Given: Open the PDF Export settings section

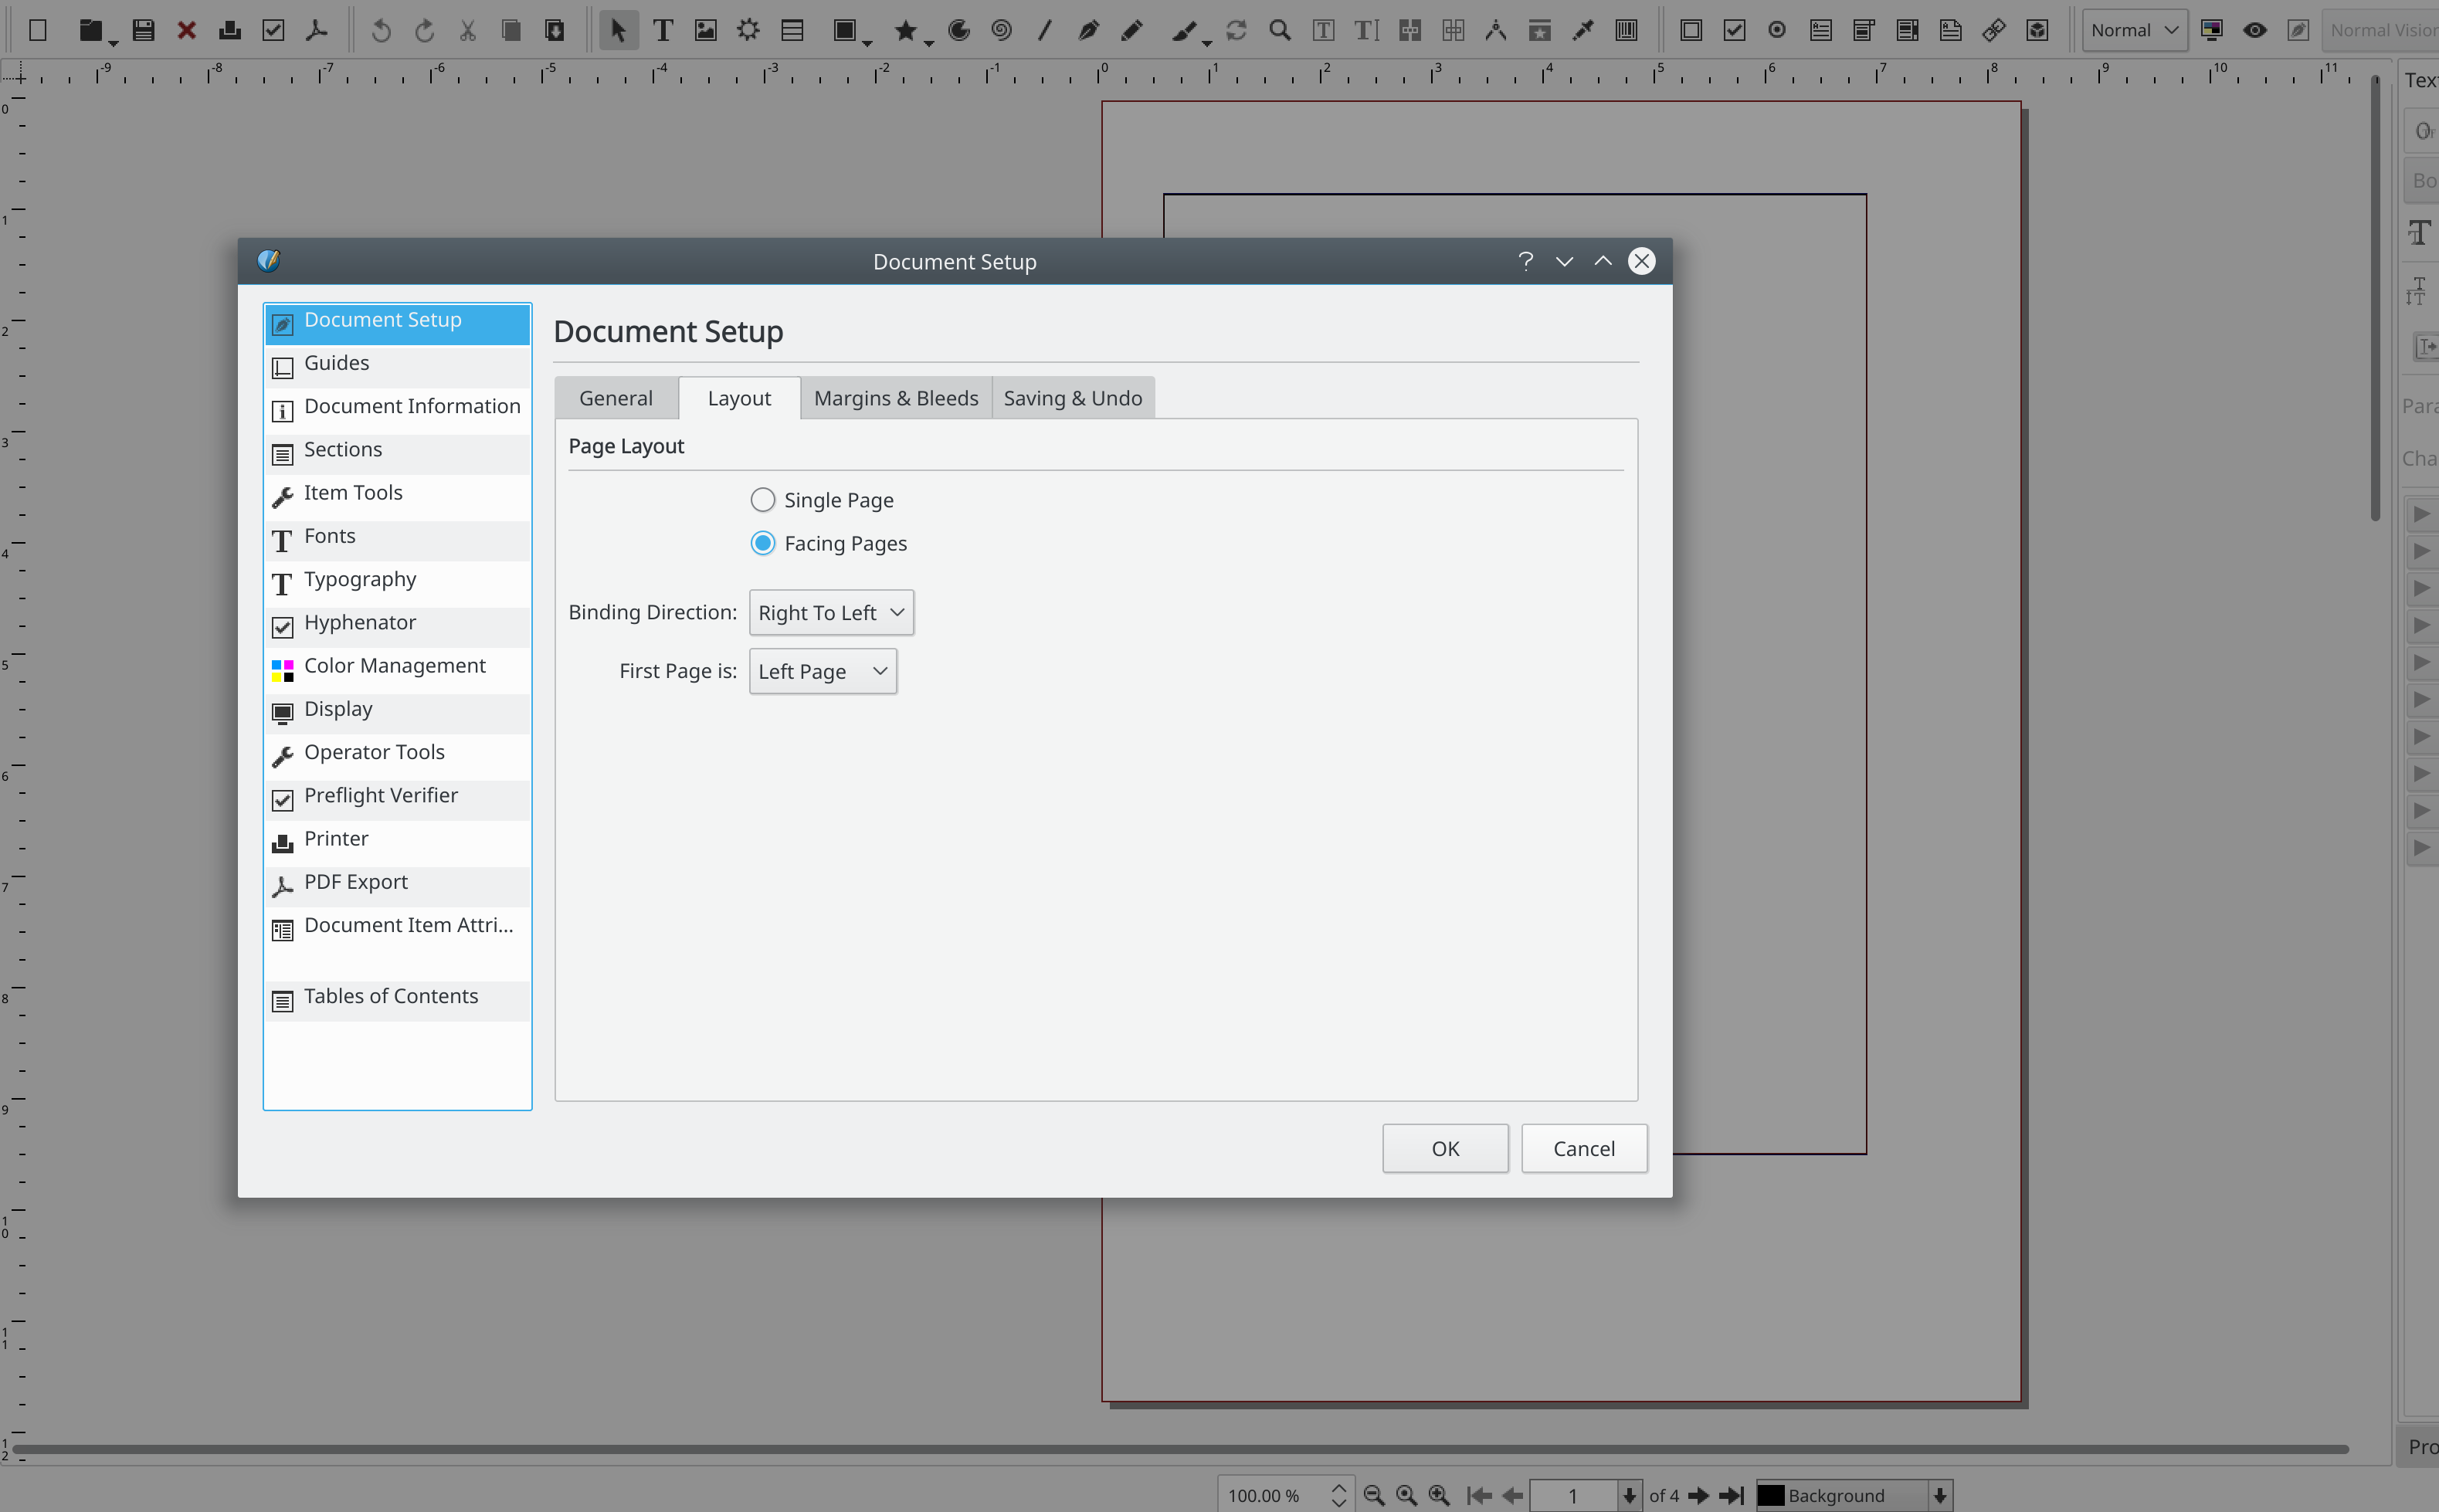Looking at the screenshot, I should click(x=356, y=882).
